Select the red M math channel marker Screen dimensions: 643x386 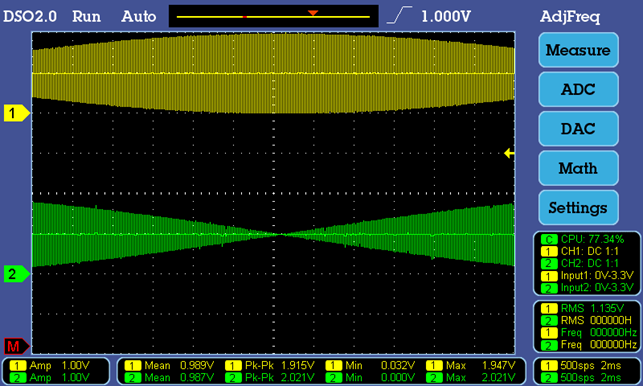coord(16,347)
